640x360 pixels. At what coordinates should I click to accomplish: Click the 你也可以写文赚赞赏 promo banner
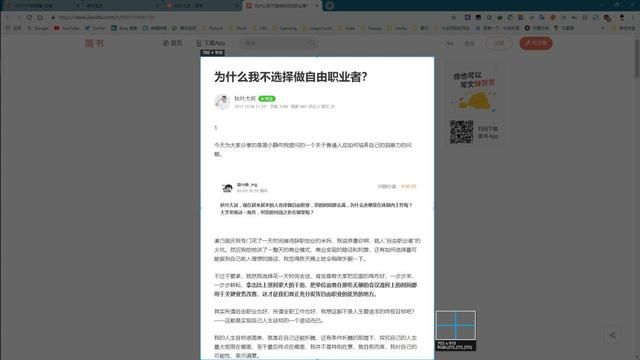(474, 91)
